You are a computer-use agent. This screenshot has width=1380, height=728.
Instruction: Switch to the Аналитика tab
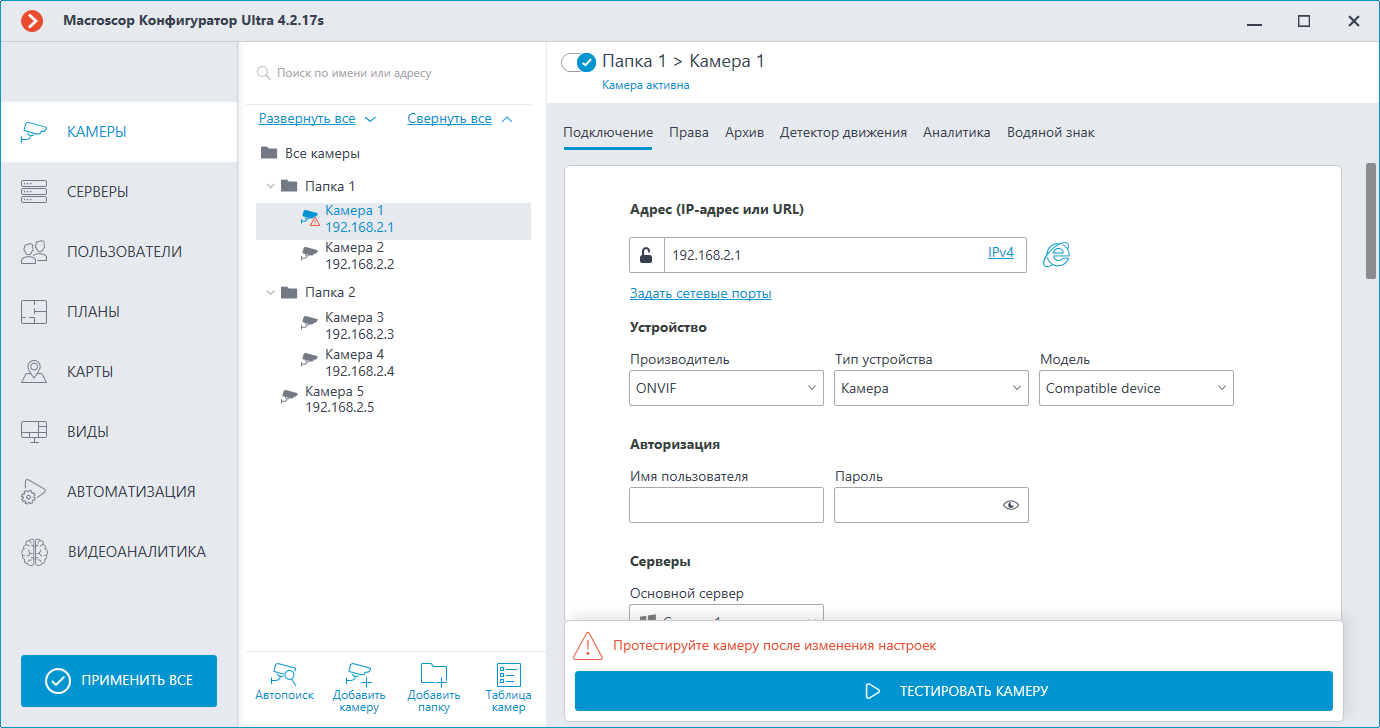(x=957, y=132)
